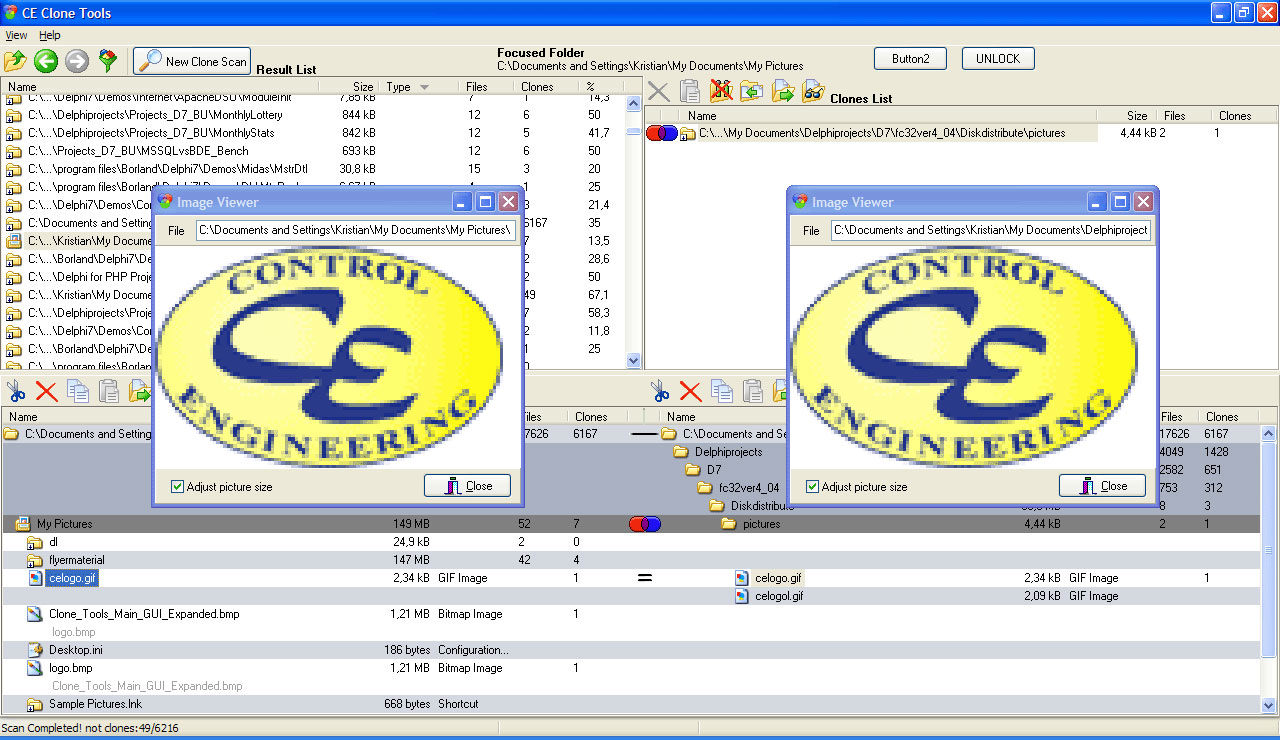
Task: Open the Help menu
Action: [x=49, y=35]
